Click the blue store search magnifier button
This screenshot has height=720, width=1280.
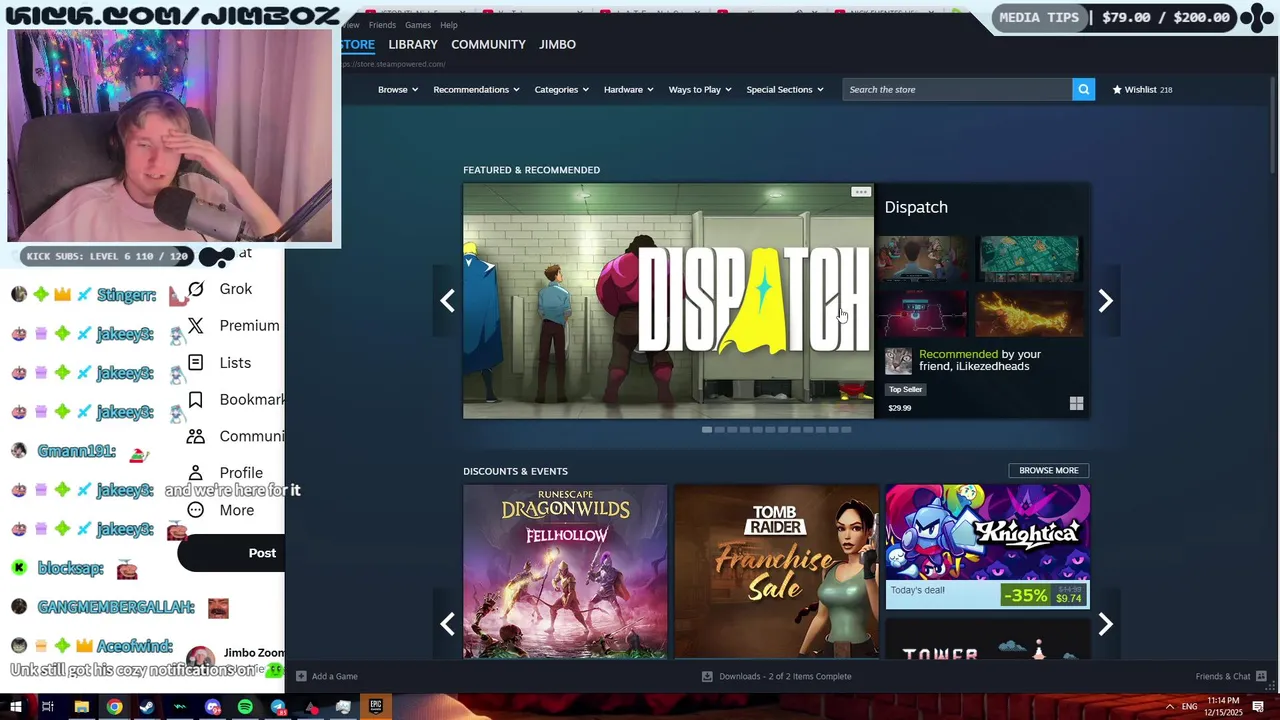1083,90
